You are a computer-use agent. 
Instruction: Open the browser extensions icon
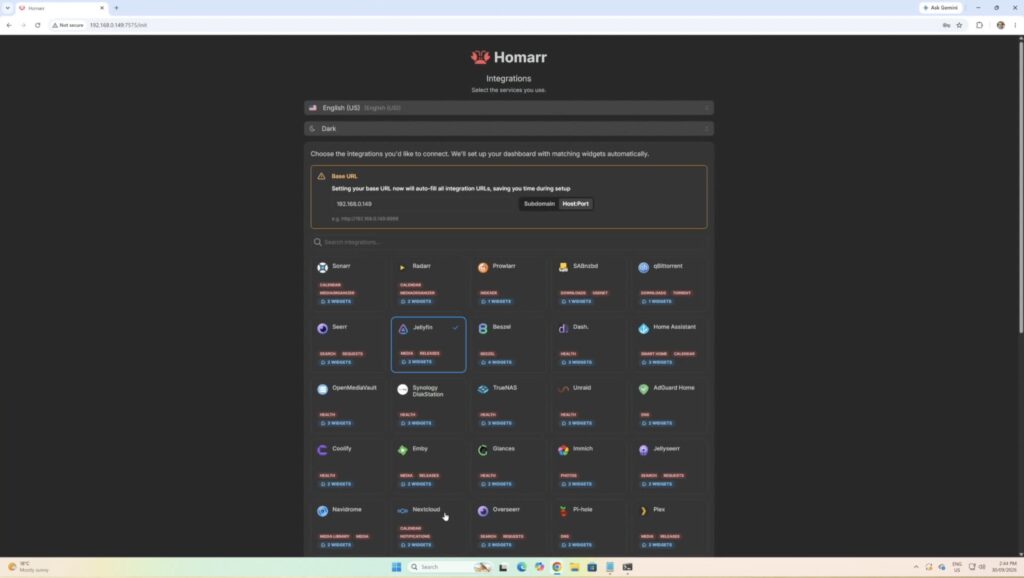979,25
